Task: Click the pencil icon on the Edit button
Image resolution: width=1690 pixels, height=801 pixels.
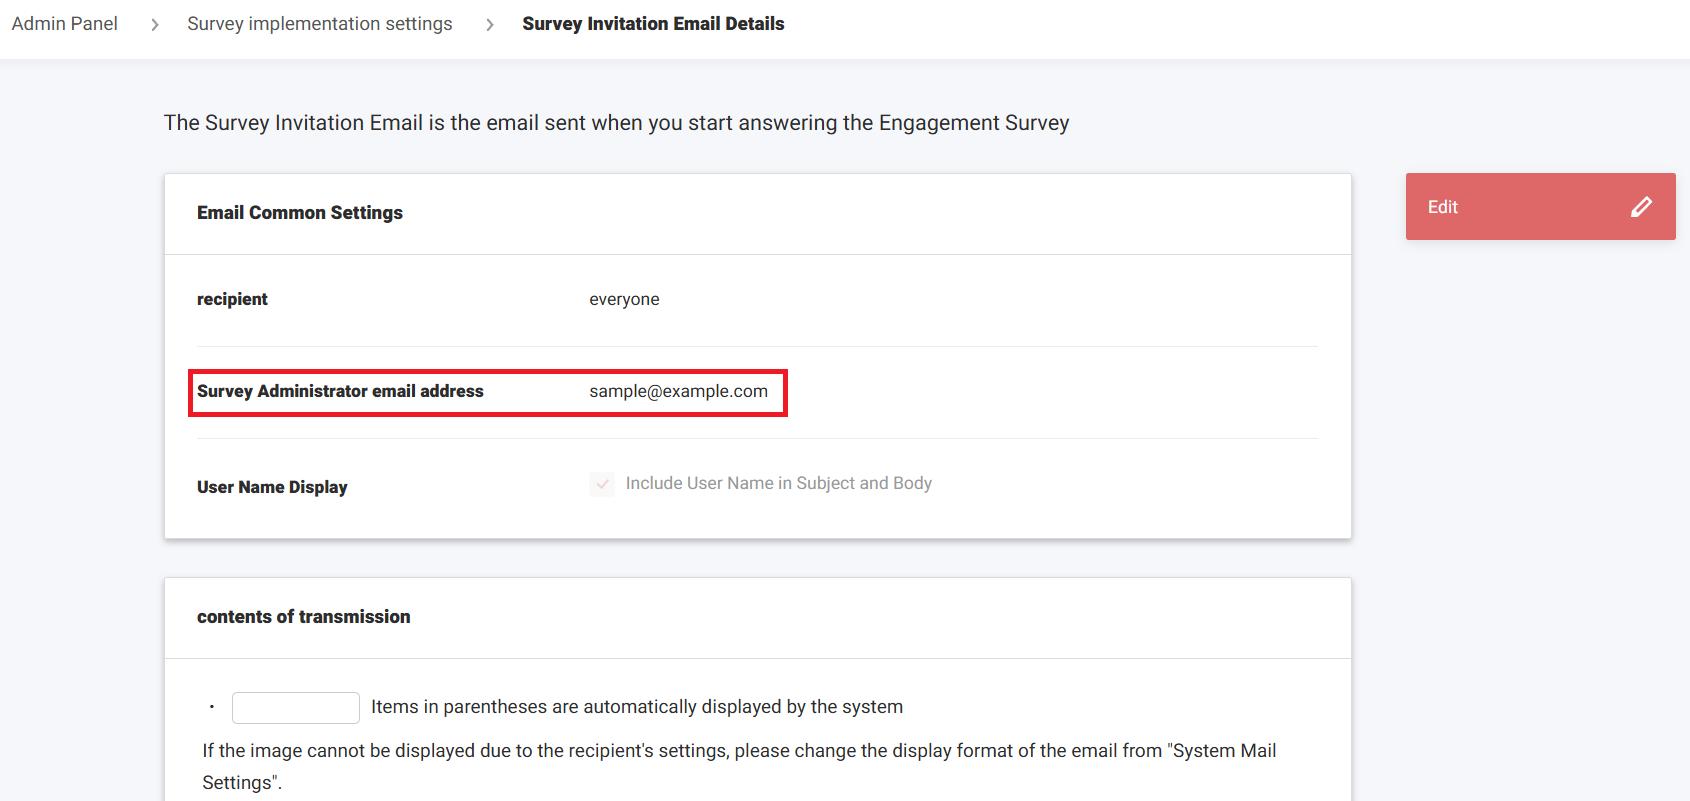Action: pos(1641,207)
